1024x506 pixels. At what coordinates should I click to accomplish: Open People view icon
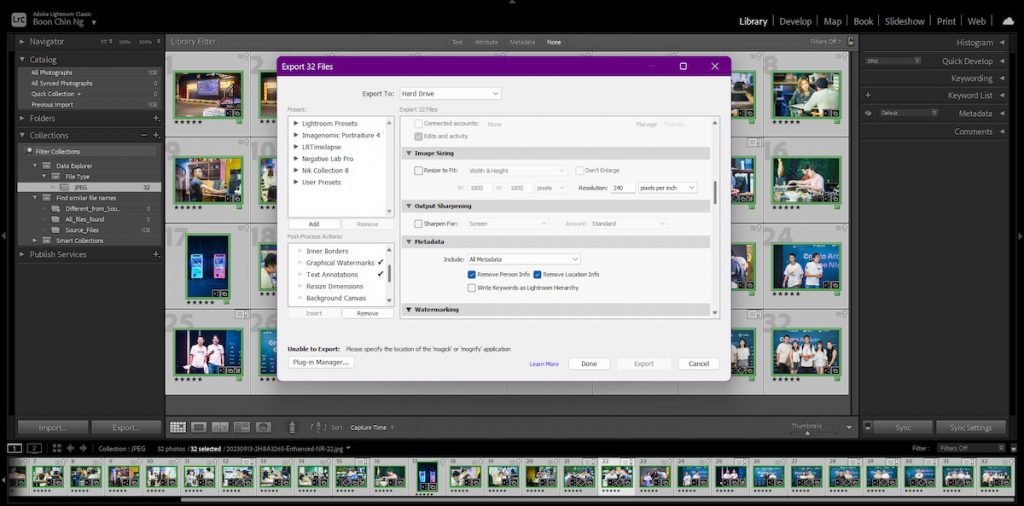coord(263,427)
